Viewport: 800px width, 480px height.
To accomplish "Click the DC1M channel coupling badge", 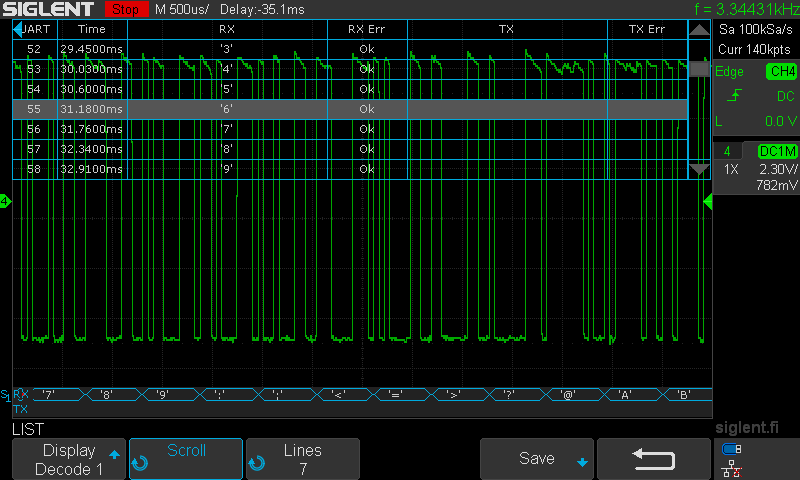I will click(x=778, y=151).
